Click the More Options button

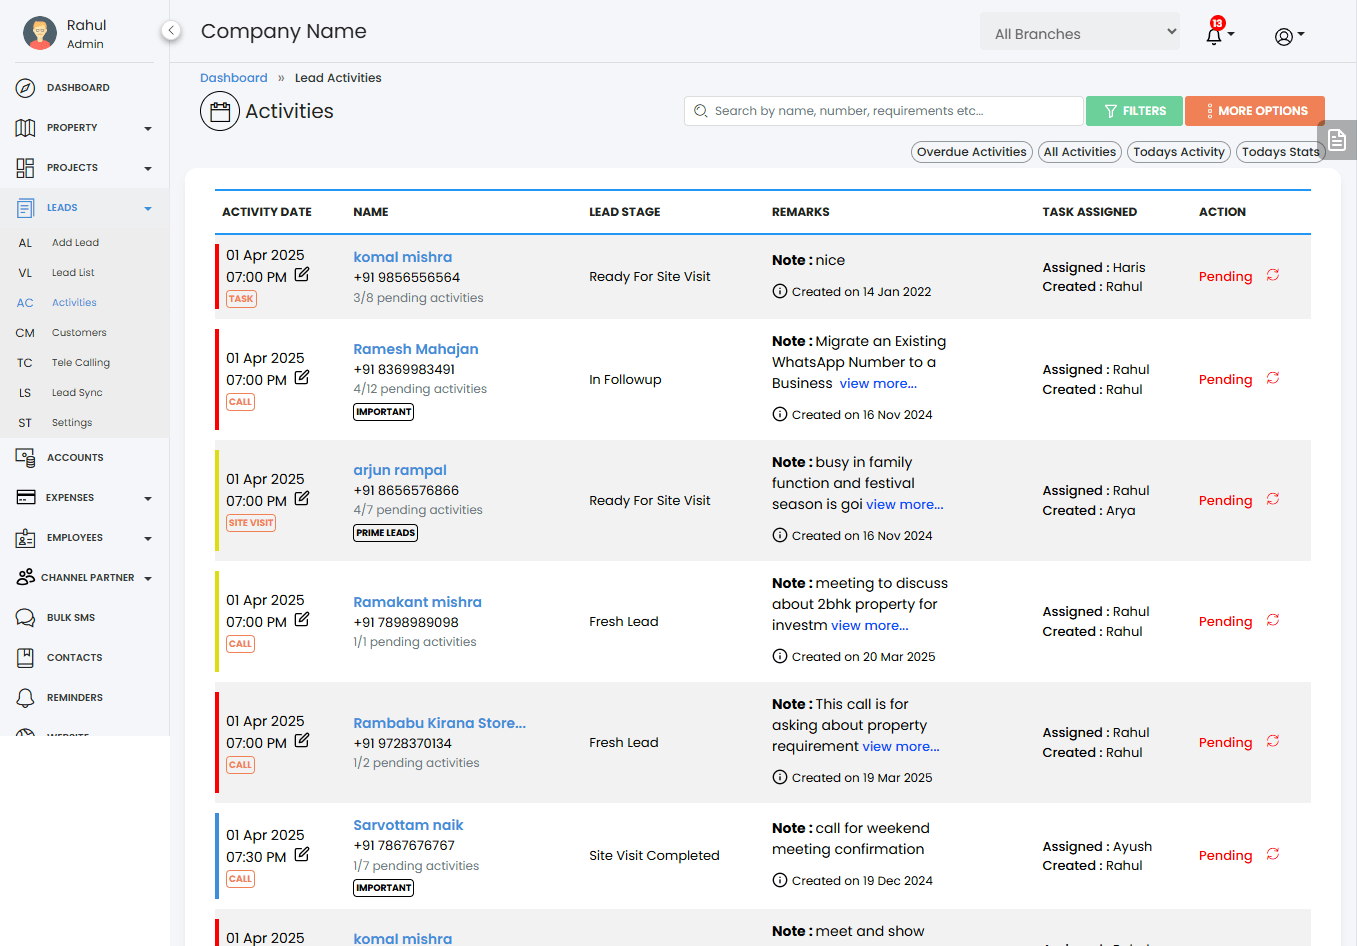coord(1255,111)
